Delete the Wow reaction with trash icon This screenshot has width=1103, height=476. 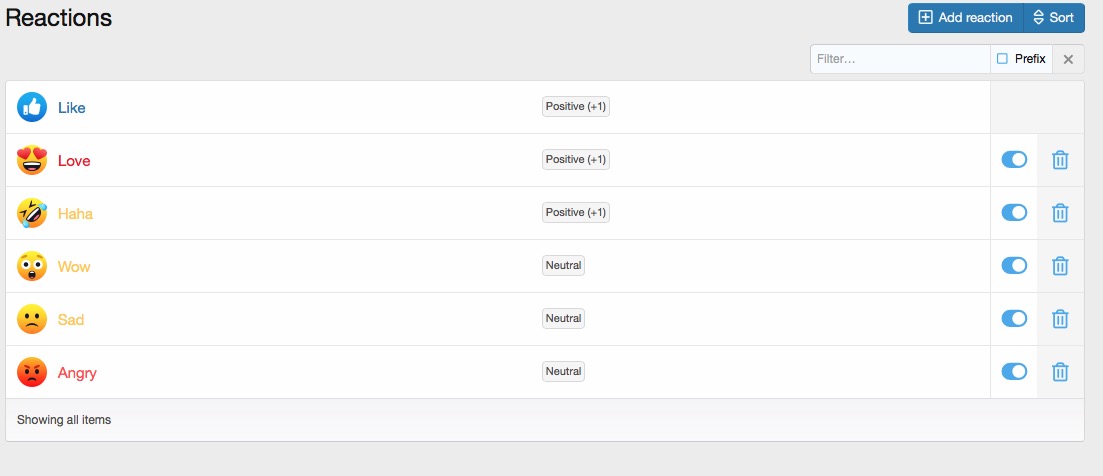coord(1060,266)
